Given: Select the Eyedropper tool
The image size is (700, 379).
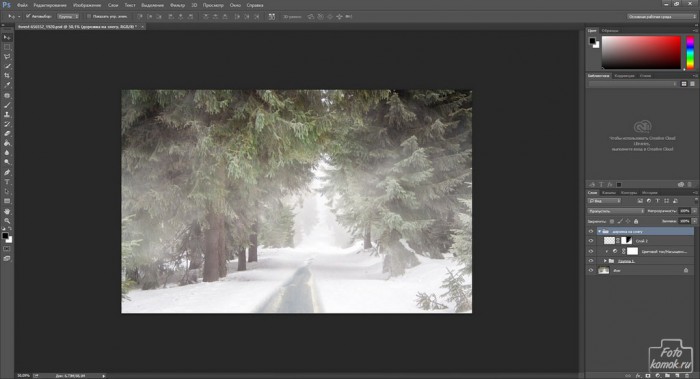Looking at the screenshot, I should click(x=7, y=85).
